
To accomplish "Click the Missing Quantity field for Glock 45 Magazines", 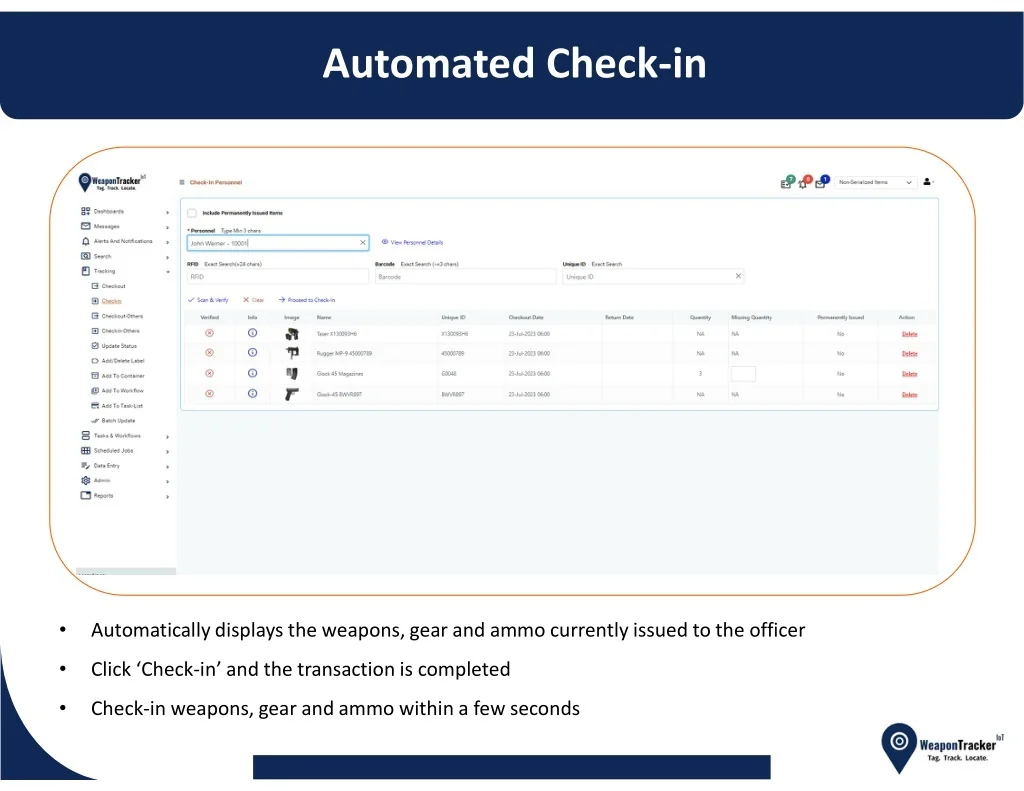I will [x=743, y=374].
